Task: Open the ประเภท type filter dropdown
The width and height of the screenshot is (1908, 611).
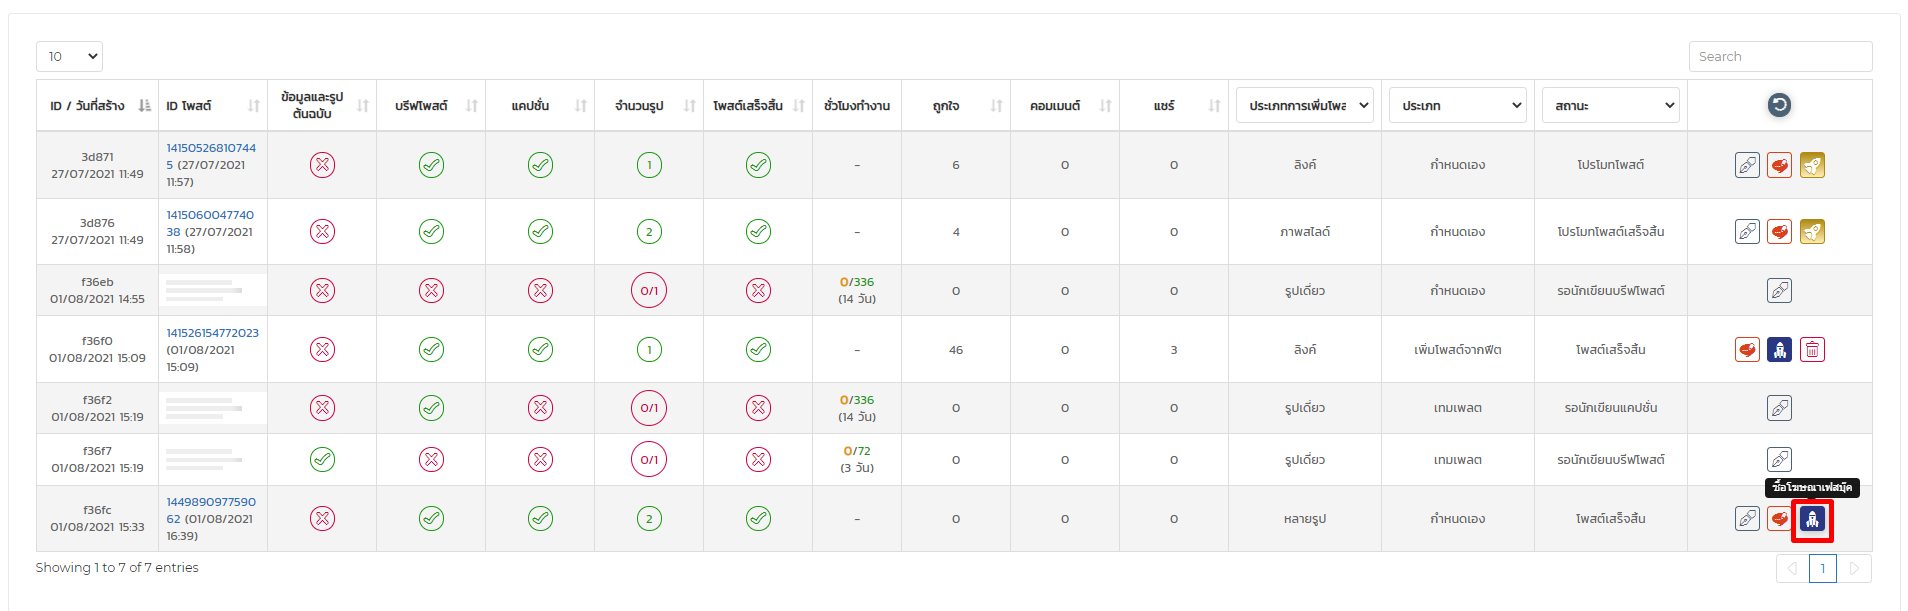Action: (x=1457, y=105)
